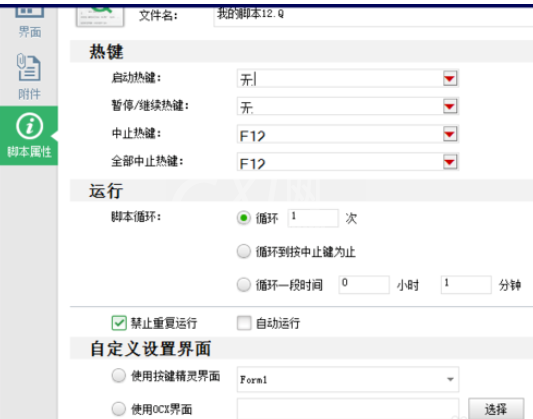Click the 自定义设置界面 section heading
This screenshot has width=533, height=419.
click(151, 349)
